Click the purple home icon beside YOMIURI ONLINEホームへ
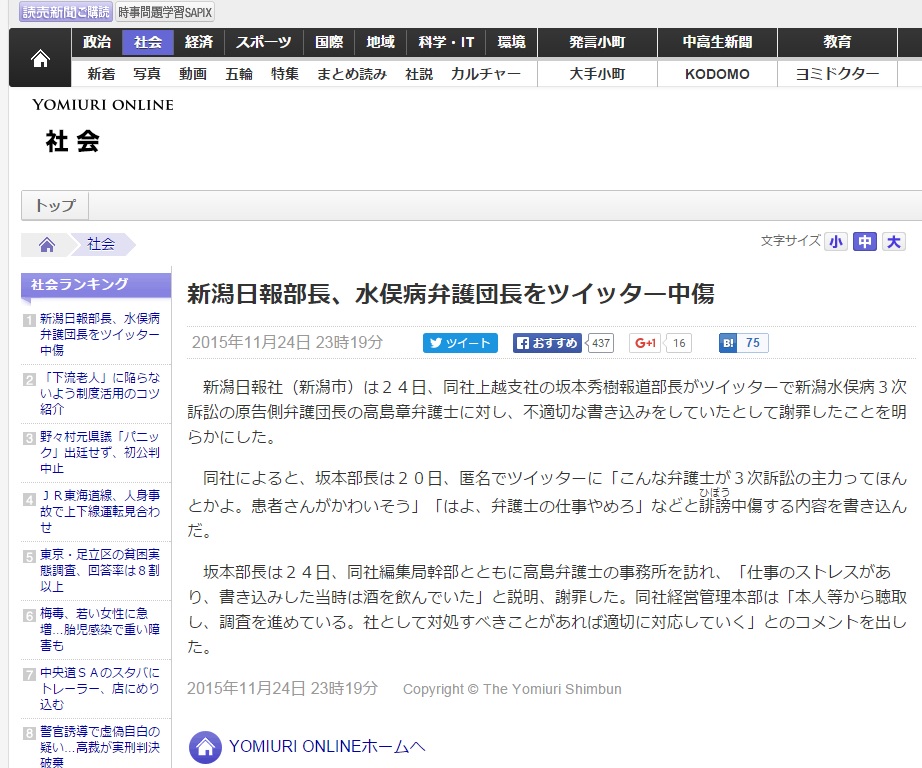 coord(205,747)
